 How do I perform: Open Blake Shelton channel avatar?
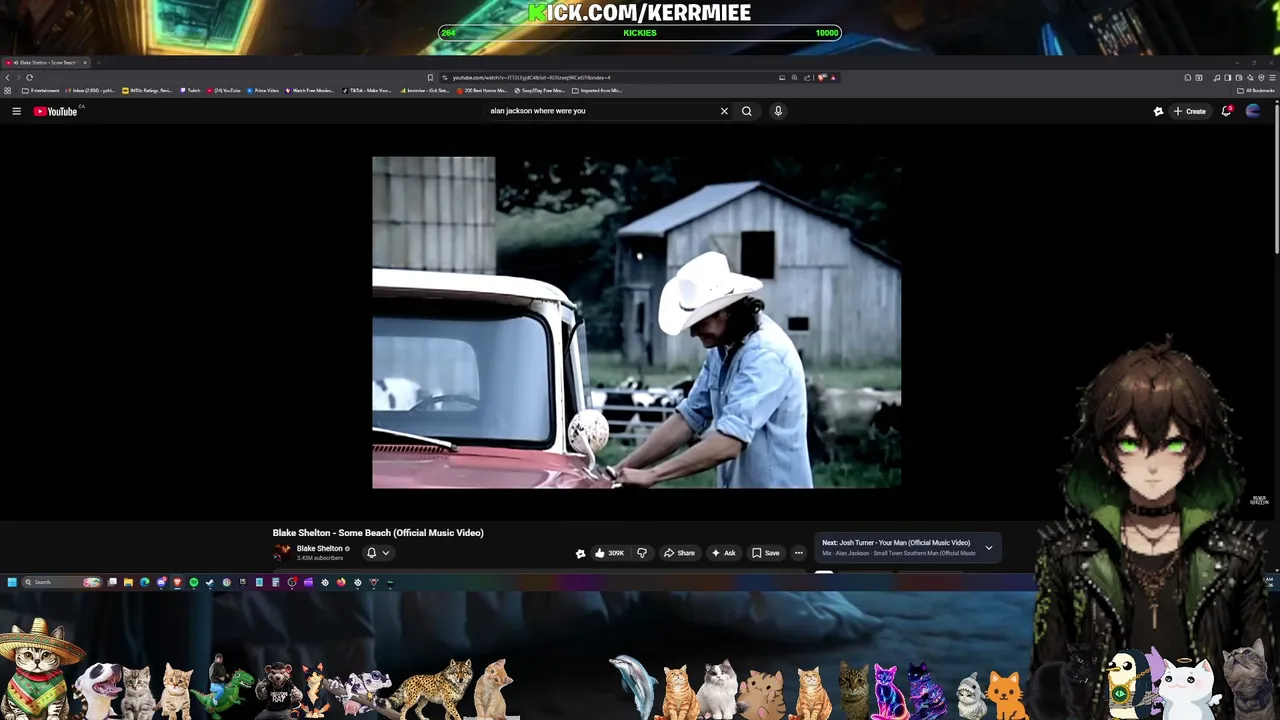click(282, 552)
